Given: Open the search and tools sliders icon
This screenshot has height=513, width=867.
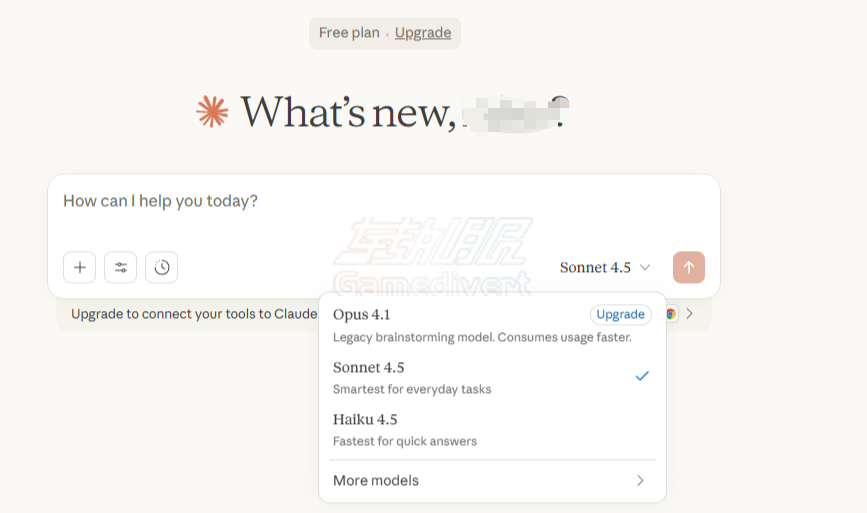Looking at the screenshot, I should tap(121, 267).
